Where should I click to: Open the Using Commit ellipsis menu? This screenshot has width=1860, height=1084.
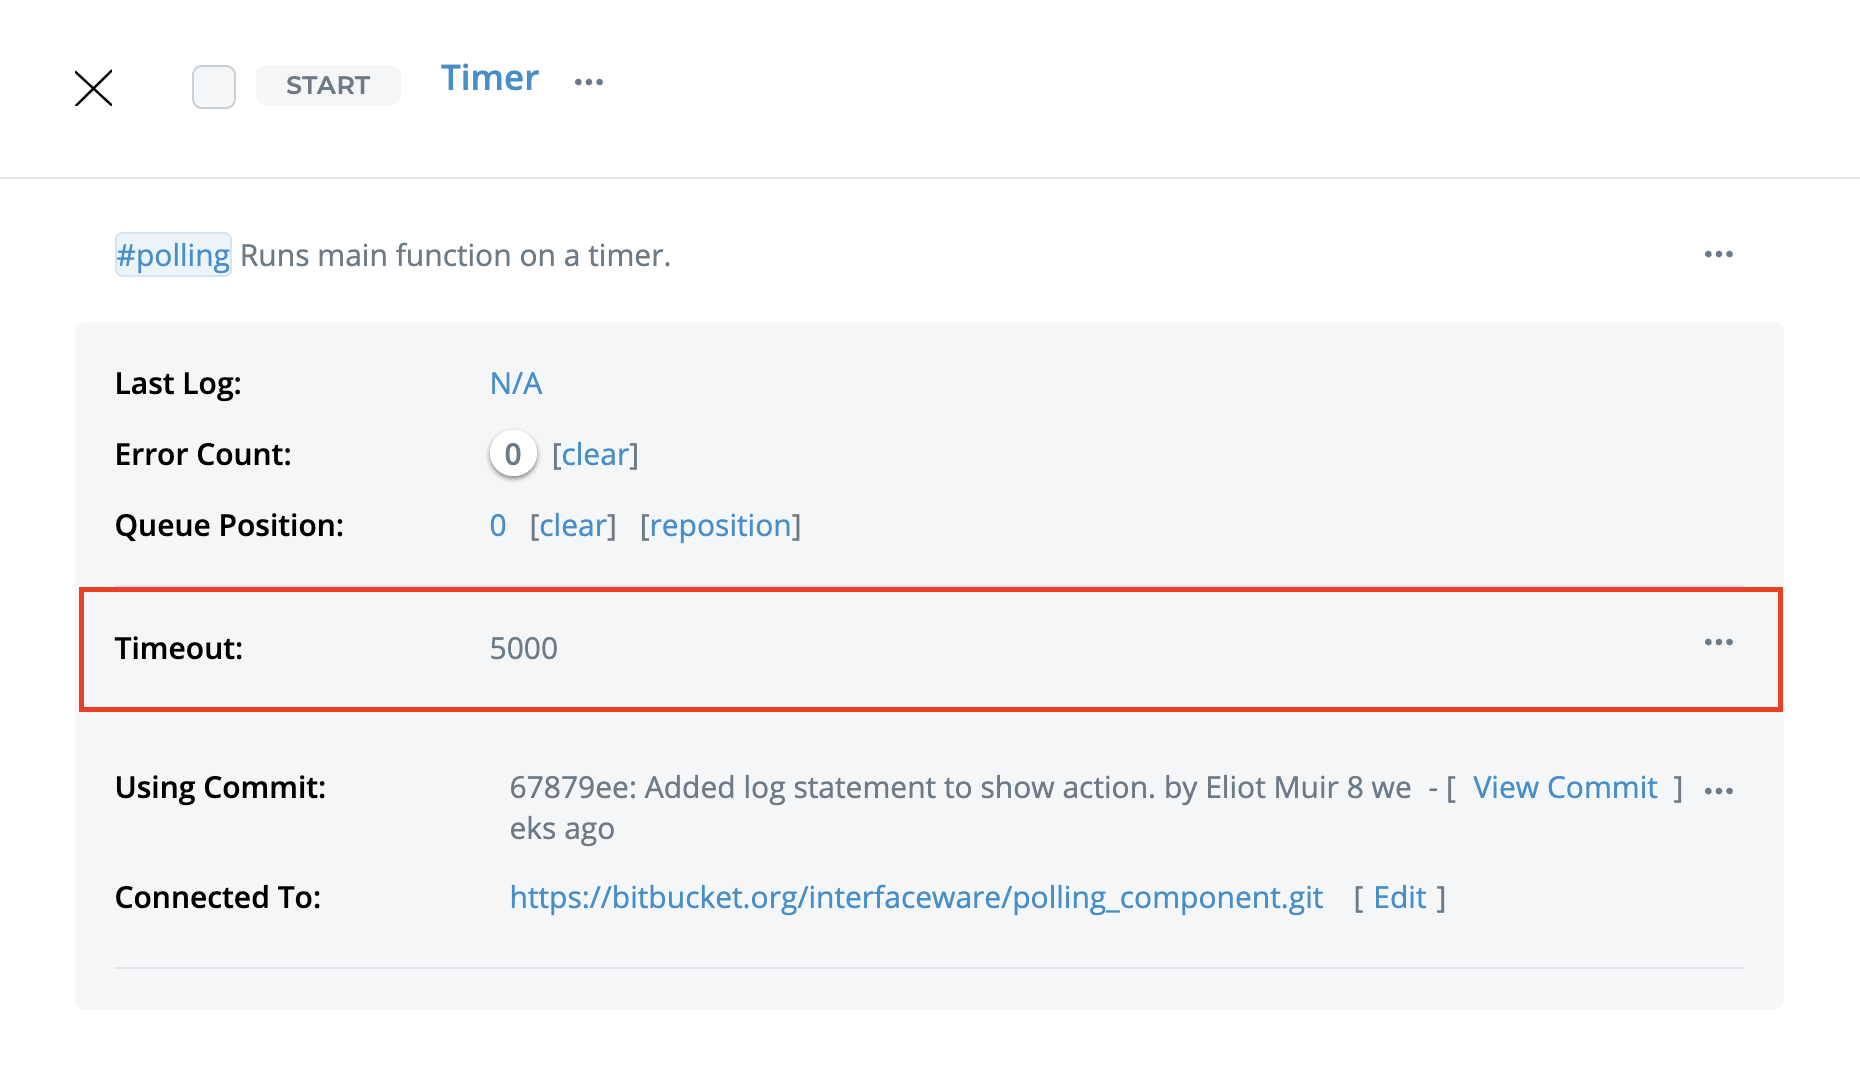1718,791
